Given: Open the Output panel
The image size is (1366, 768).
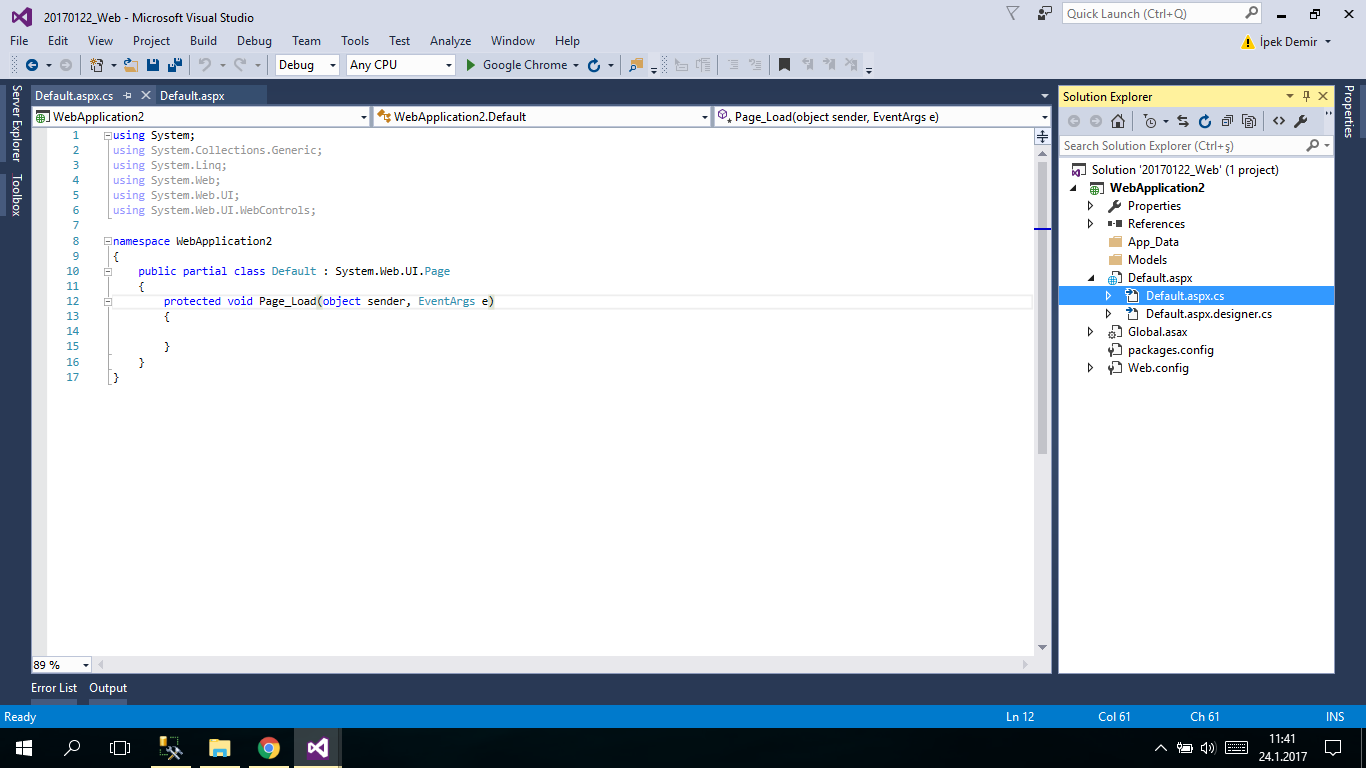Looking at the screenshot, I should pos(107,688).
